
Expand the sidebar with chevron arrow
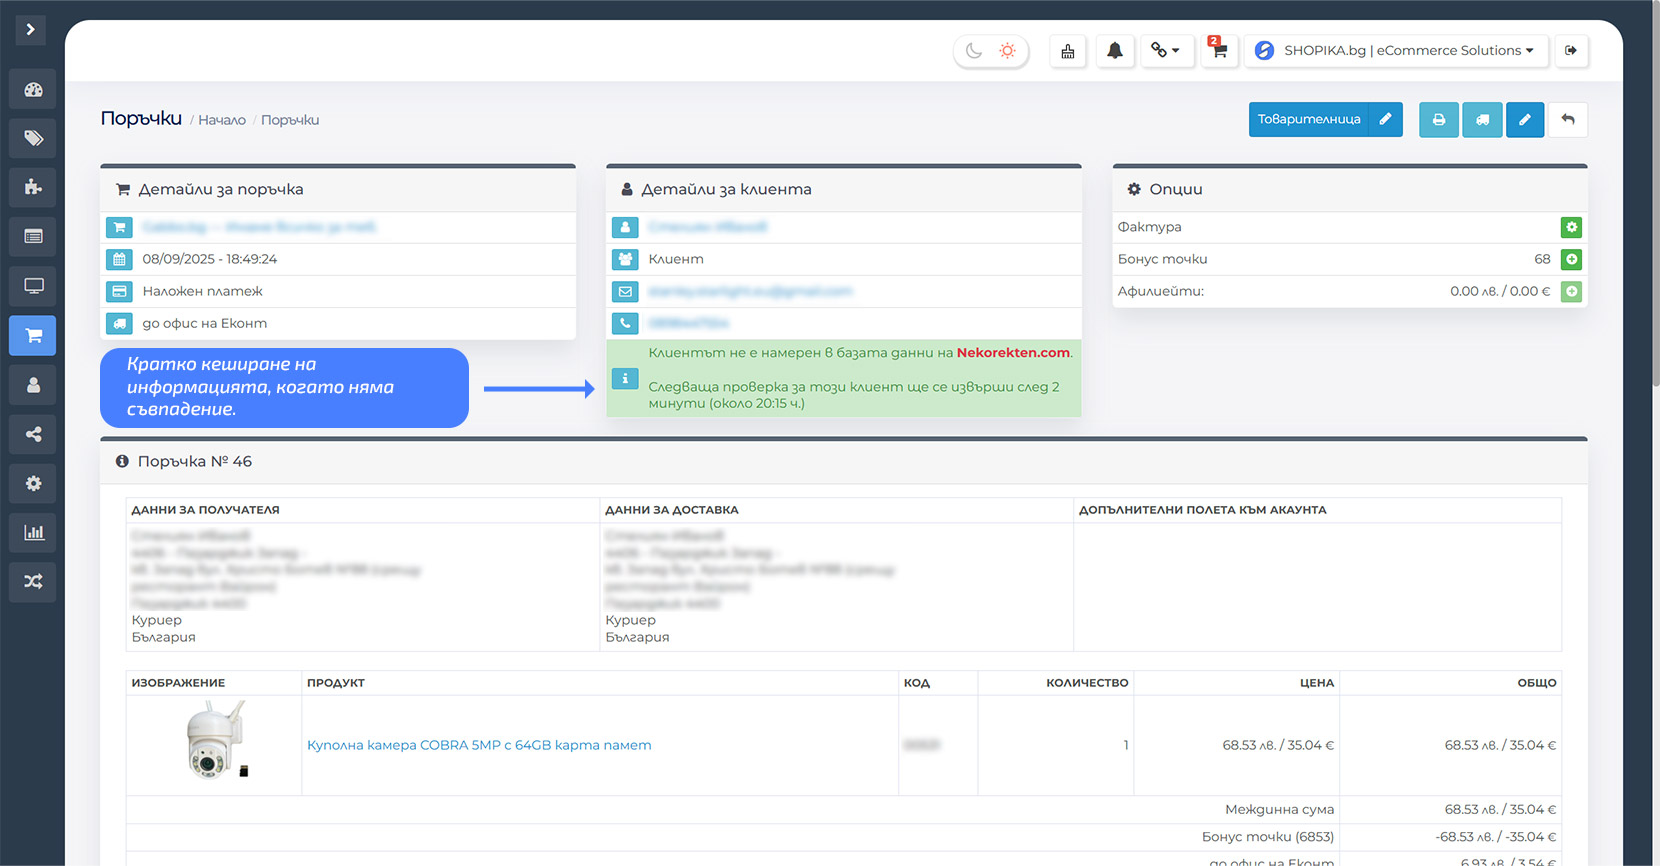(30, 30)
